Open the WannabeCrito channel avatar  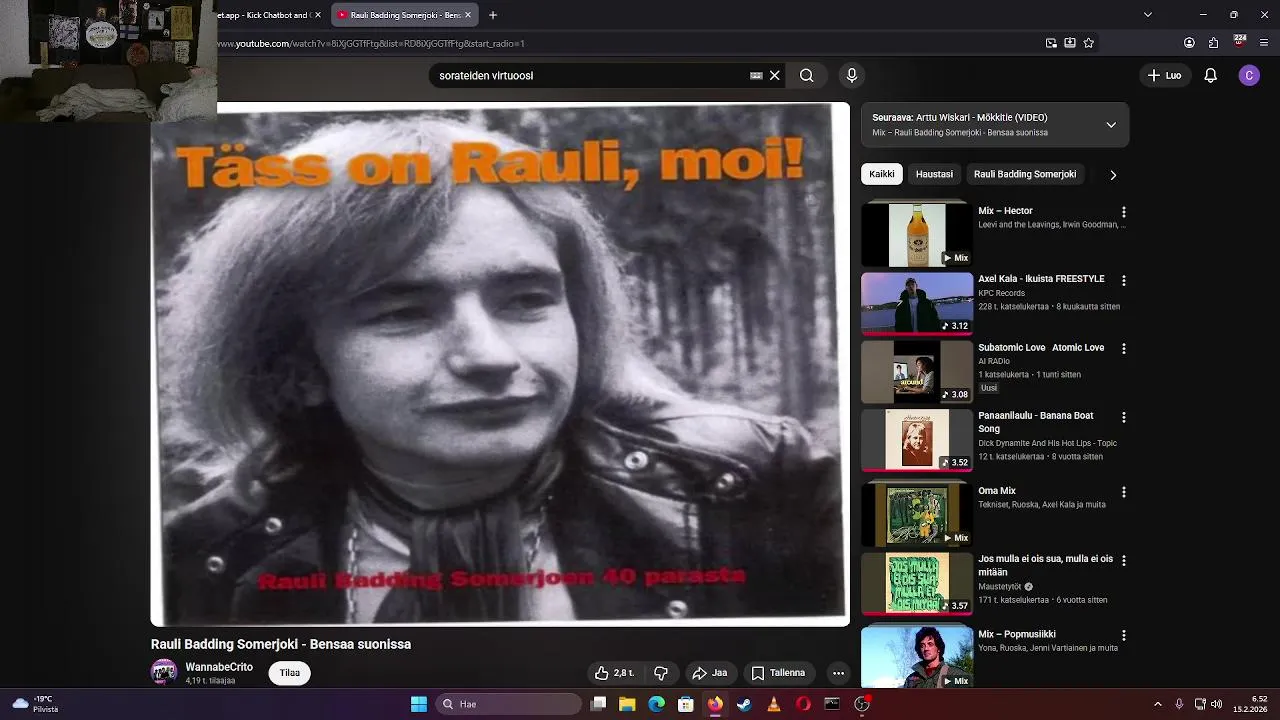coord(164,672)
